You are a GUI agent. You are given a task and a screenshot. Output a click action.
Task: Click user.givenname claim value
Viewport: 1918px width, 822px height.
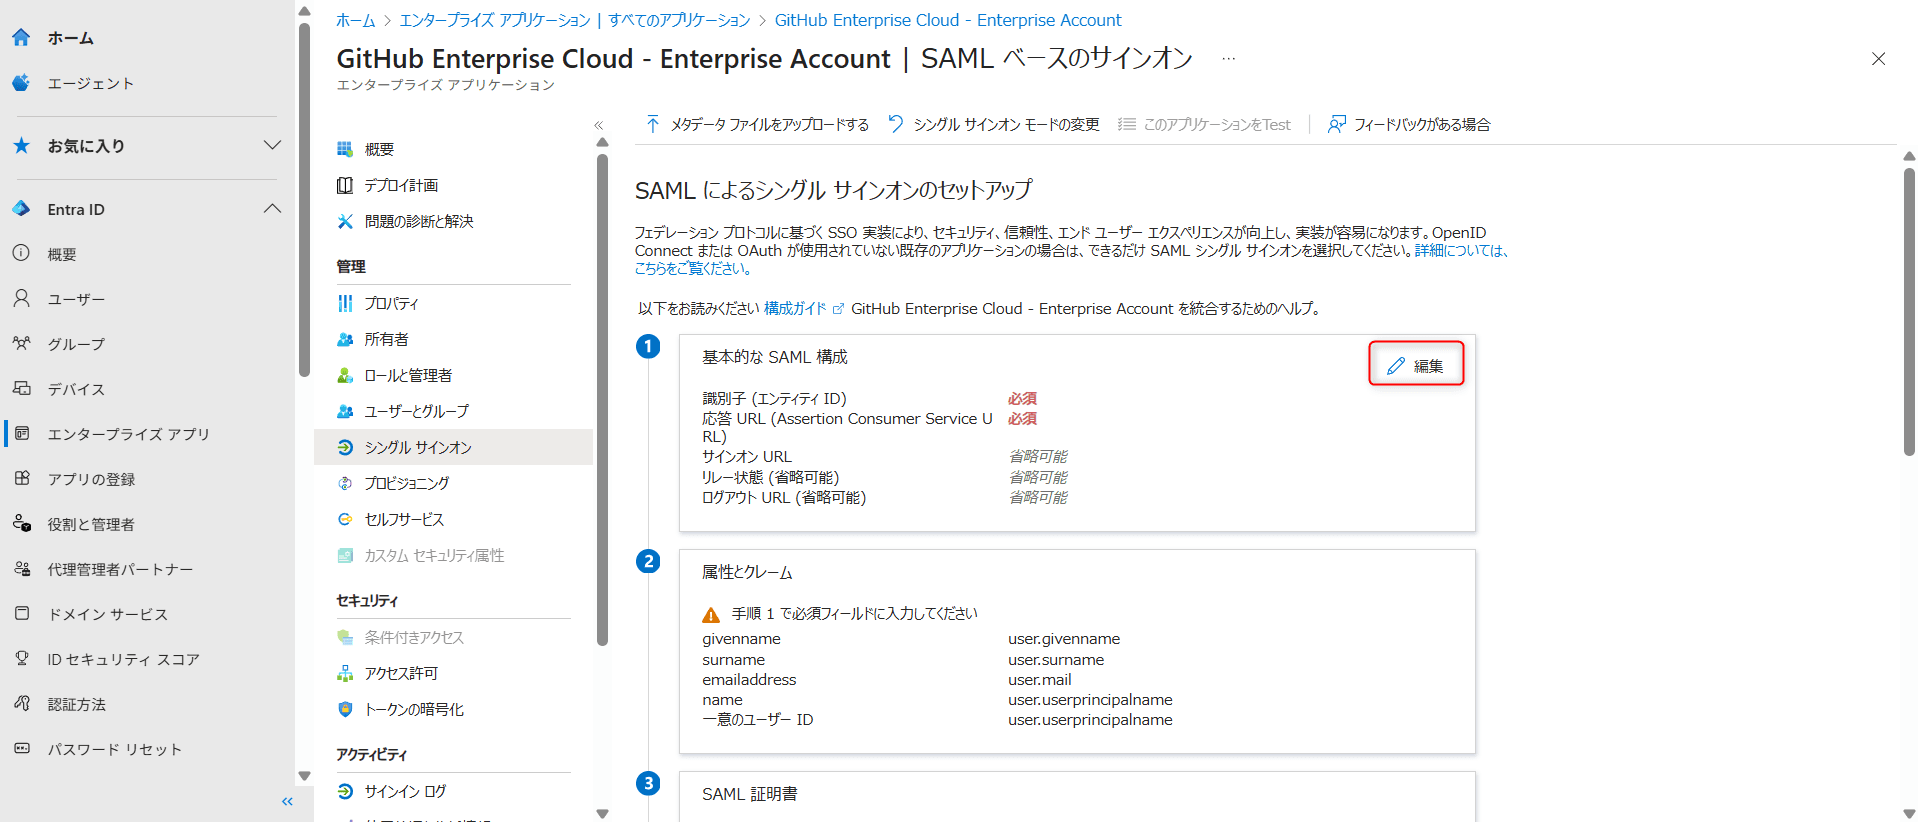pyautogui.click(x=1064, y=639)
